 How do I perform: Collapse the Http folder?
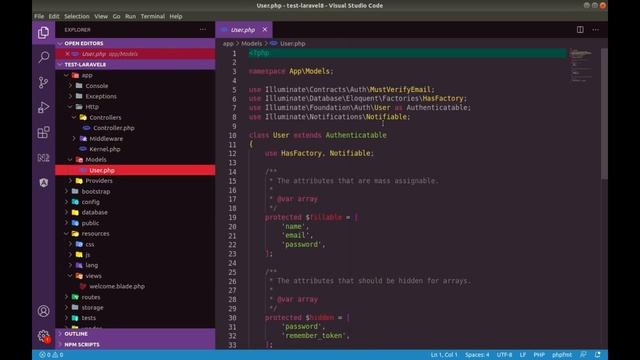[70, 107]
